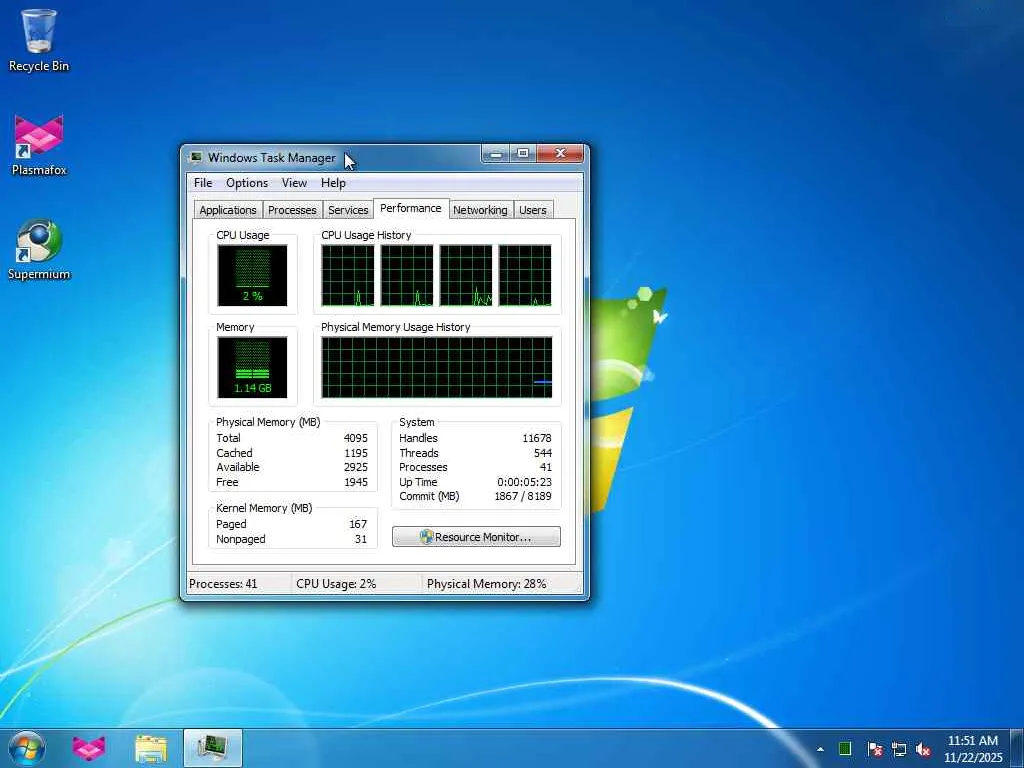Minimize the Task Manager window

(x=496, y=154)
